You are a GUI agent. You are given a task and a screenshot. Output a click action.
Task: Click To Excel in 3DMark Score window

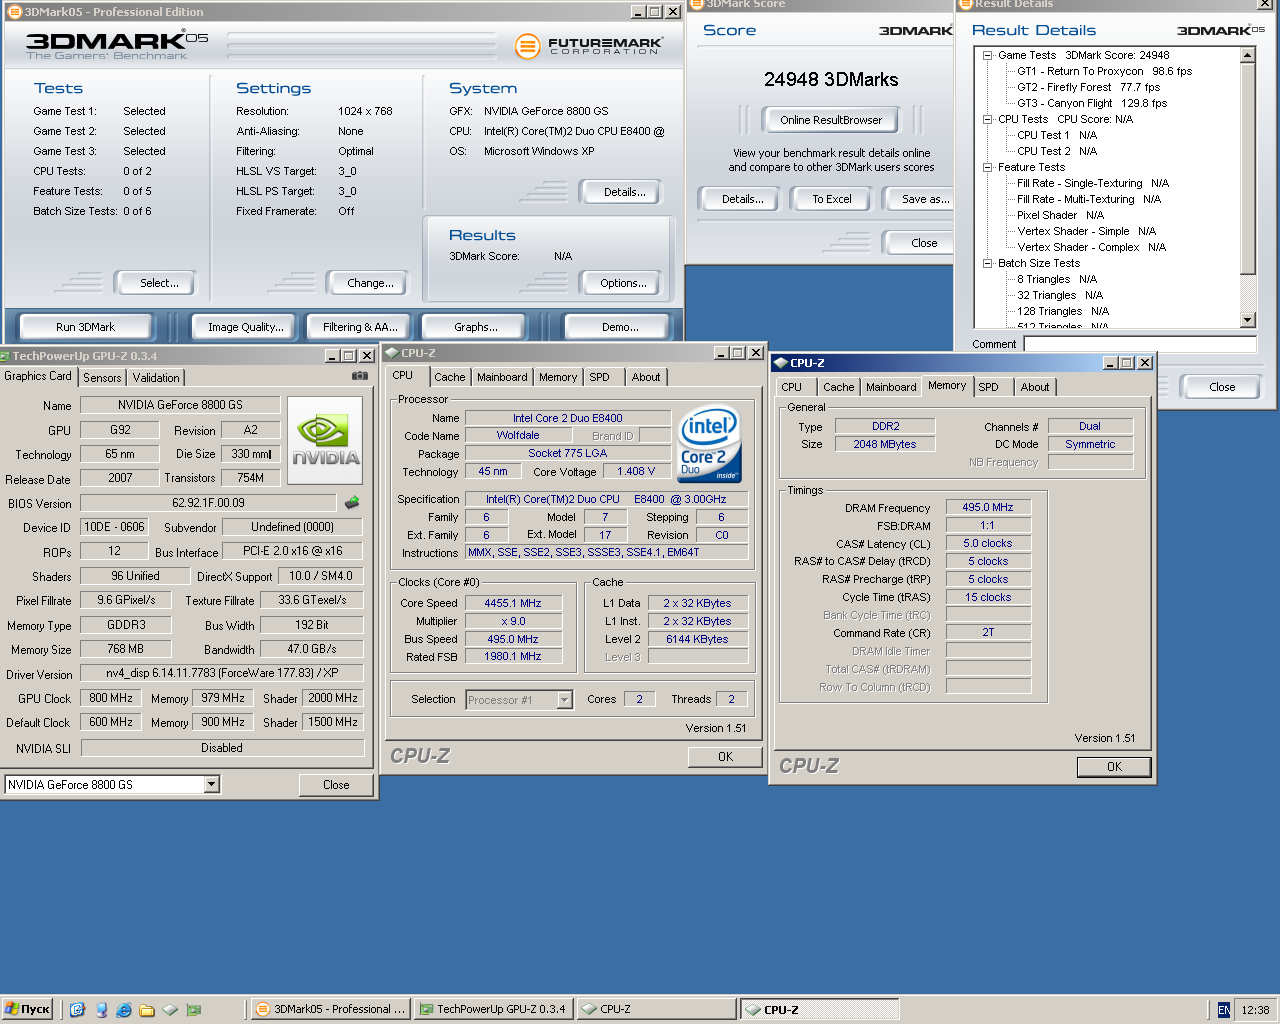832,199
